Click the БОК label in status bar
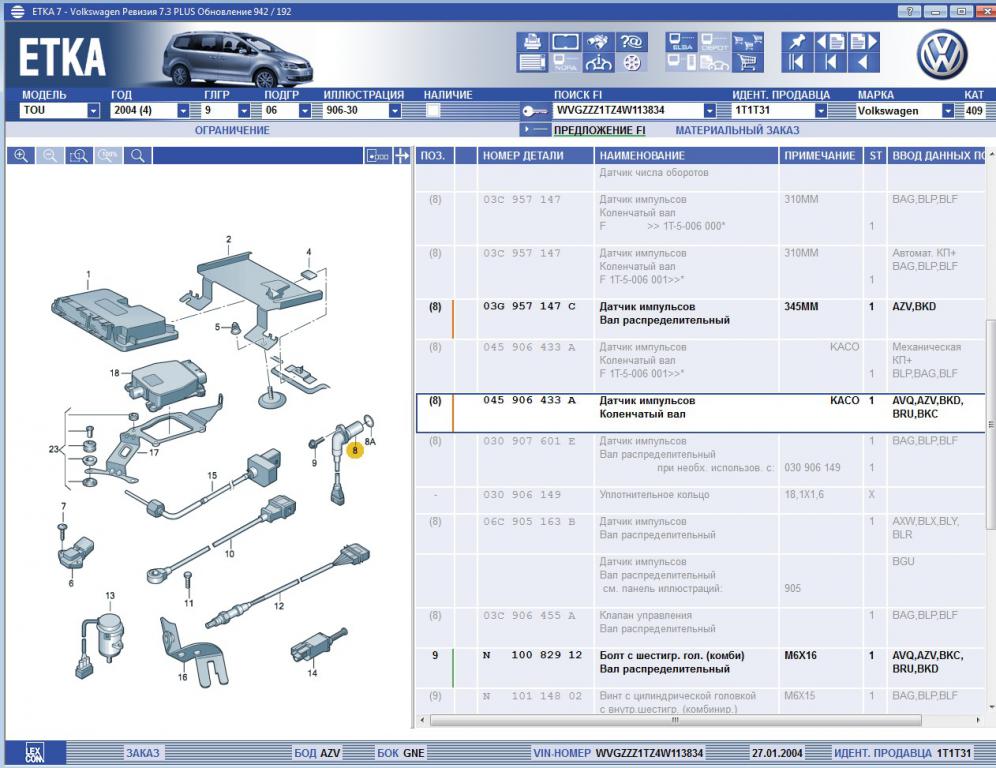996x768 pixels. click(x=388, y=753)
